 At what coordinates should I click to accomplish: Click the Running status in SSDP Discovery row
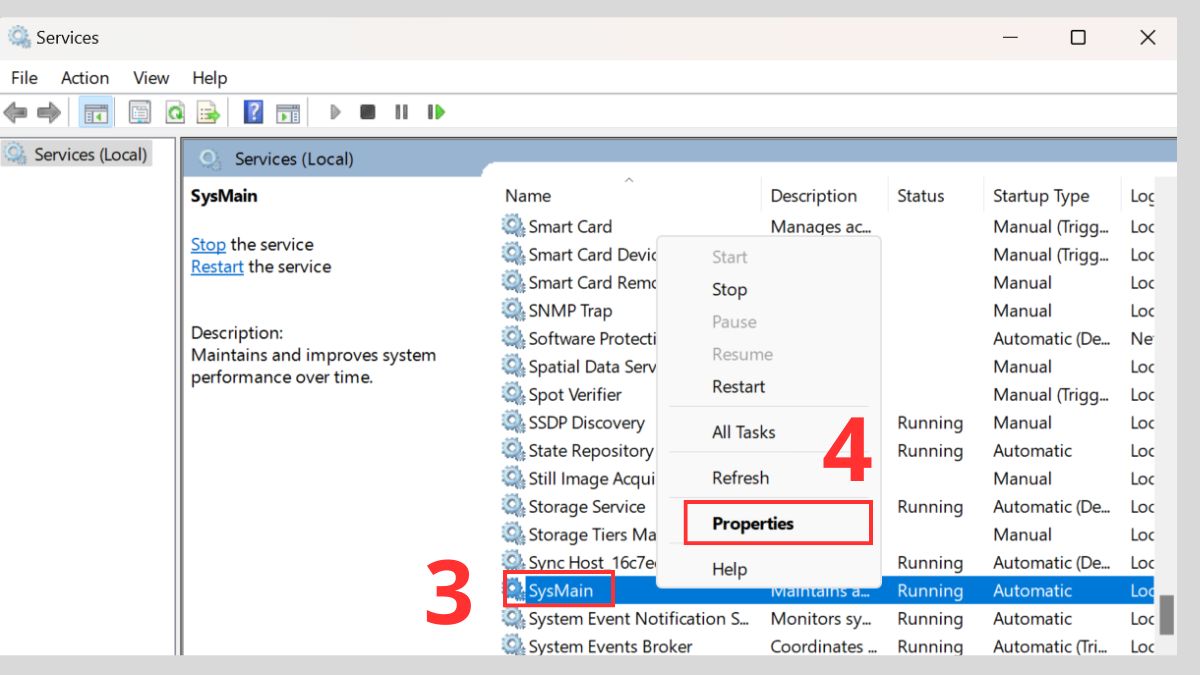coord(930,422)
